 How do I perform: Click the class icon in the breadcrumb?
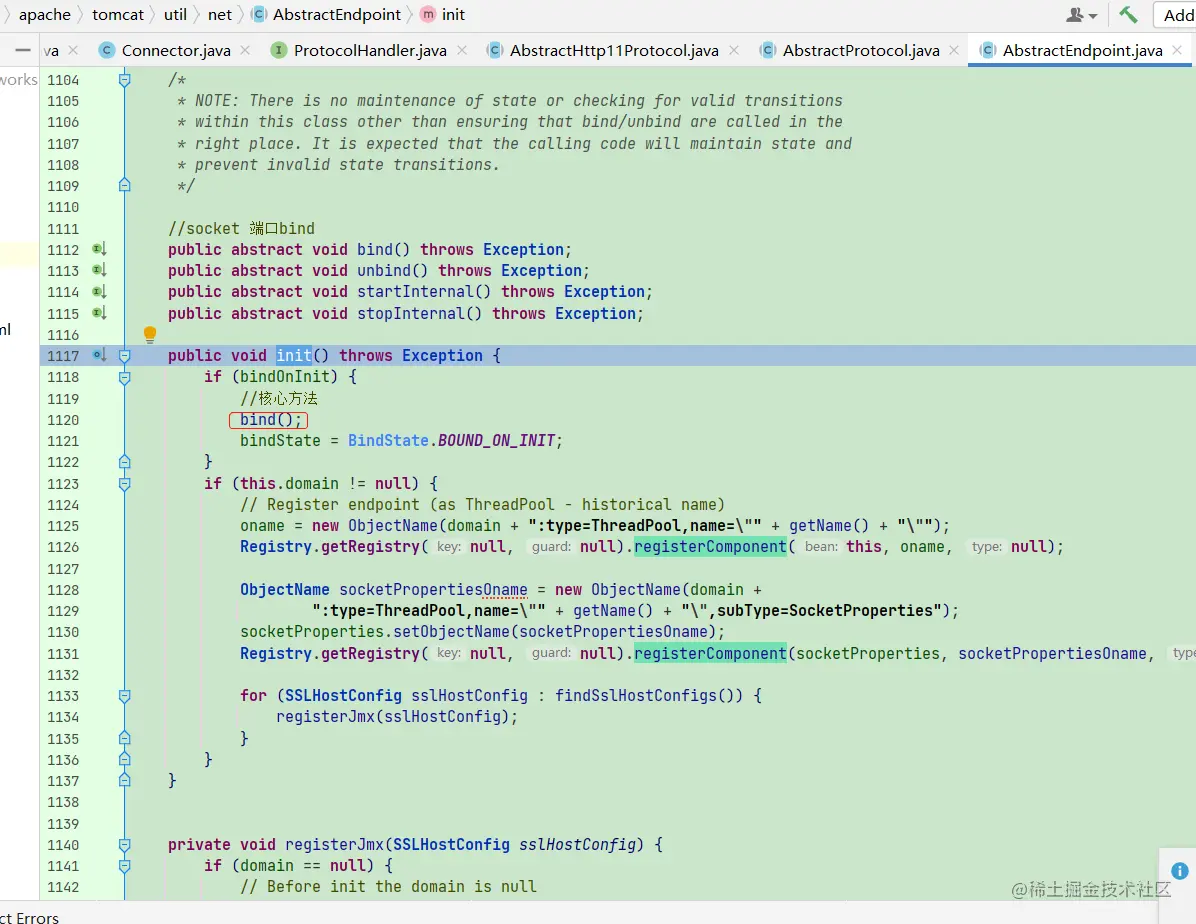pyautogui.click(x=259, y=14)
